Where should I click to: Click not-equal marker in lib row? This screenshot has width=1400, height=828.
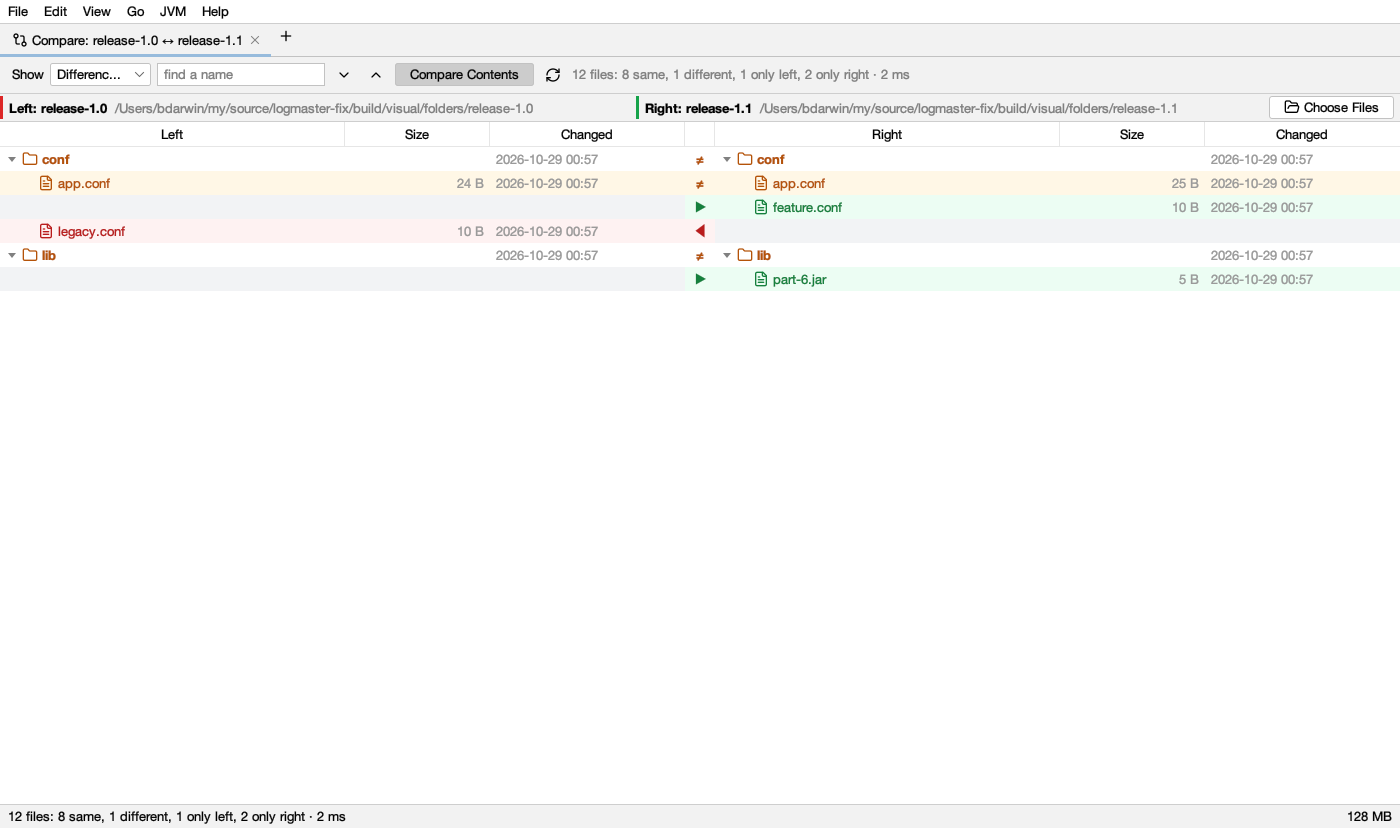(700, 255)
